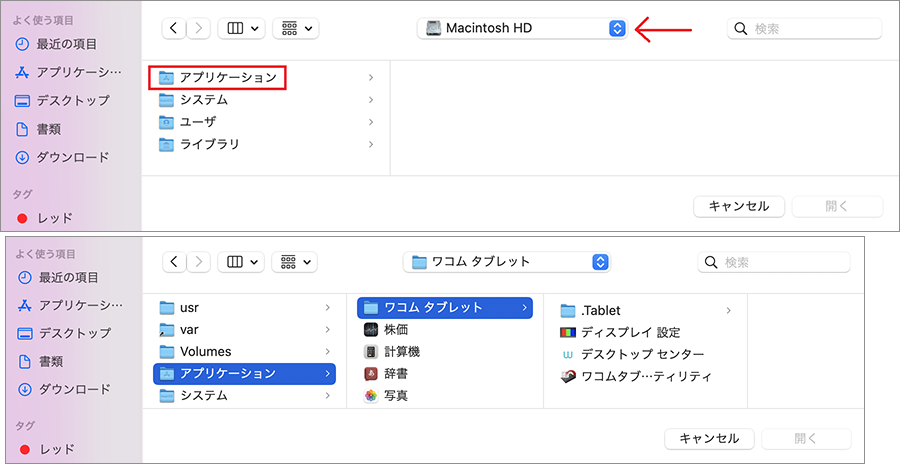Open the grouping menu in the bottom dialog
The image size is (900, 467).
pyautogui.click(x=294, y=262)
